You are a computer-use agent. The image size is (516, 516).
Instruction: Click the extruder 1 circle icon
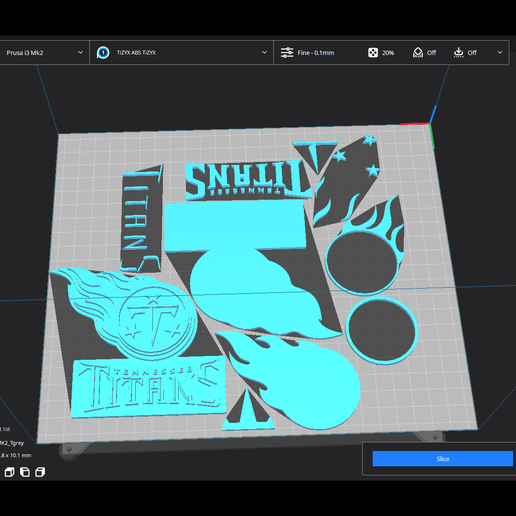103,53
